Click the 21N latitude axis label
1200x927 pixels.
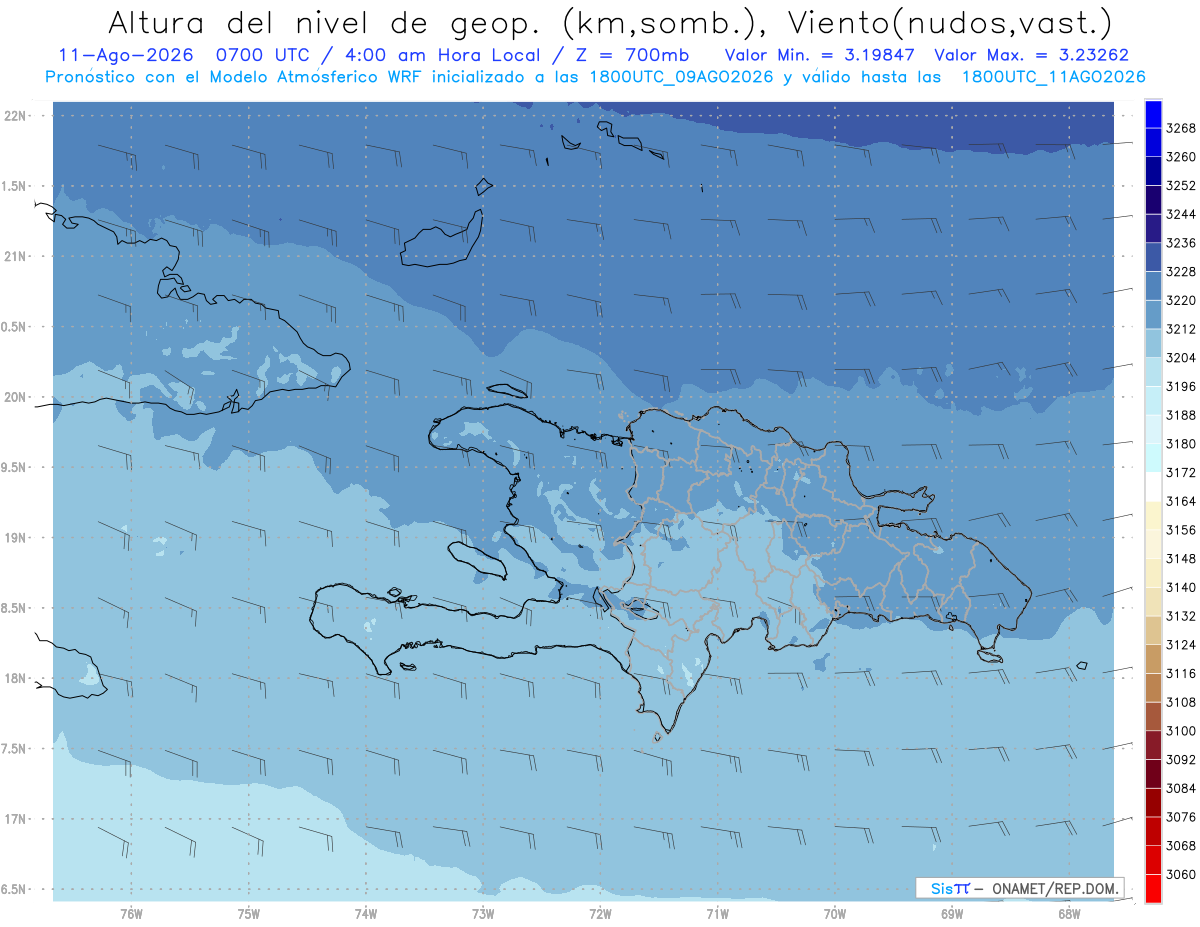tap(17, 256)
